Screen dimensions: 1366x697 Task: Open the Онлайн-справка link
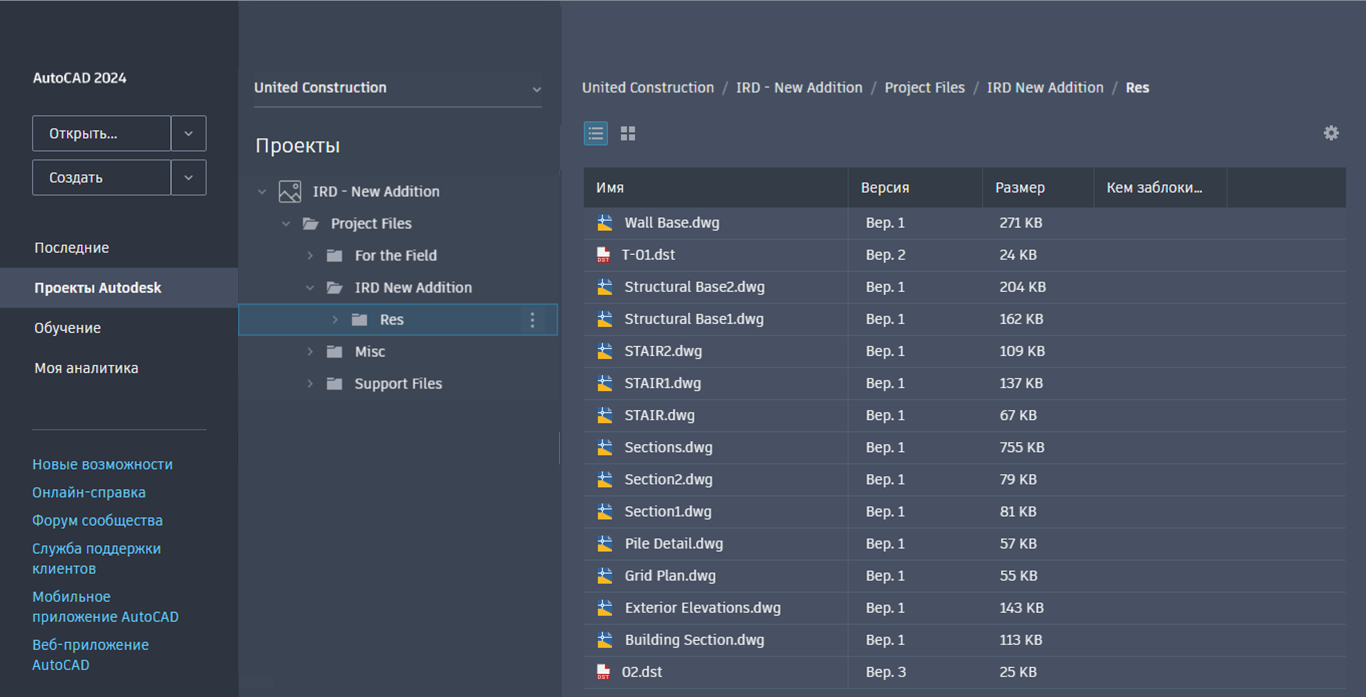pyautogui.click(x=89, y=492)
